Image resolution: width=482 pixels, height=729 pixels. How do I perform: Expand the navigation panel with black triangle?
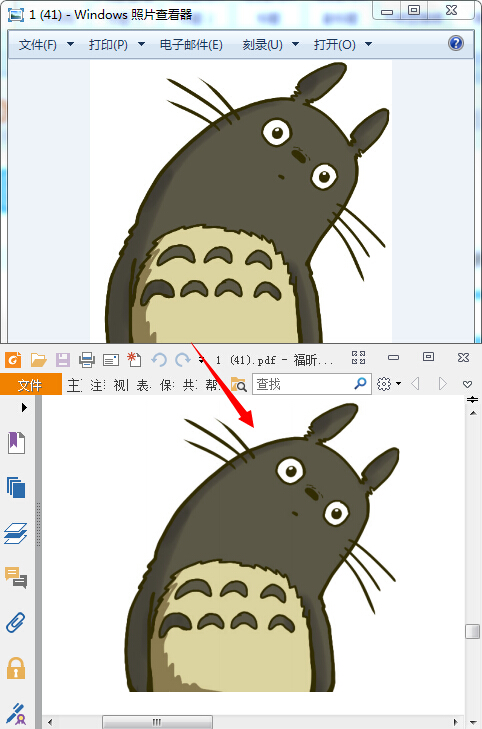[24, 407]
